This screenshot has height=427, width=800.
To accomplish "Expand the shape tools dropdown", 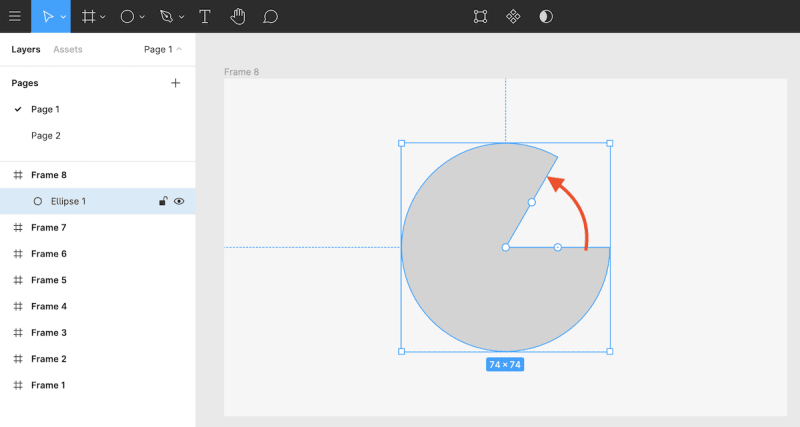I will [142, 17].
